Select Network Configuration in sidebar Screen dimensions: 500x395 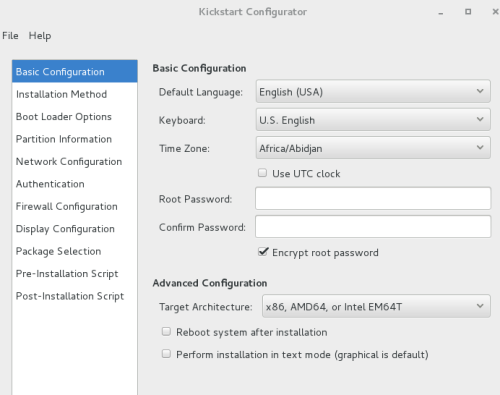[x=75, y=162]
